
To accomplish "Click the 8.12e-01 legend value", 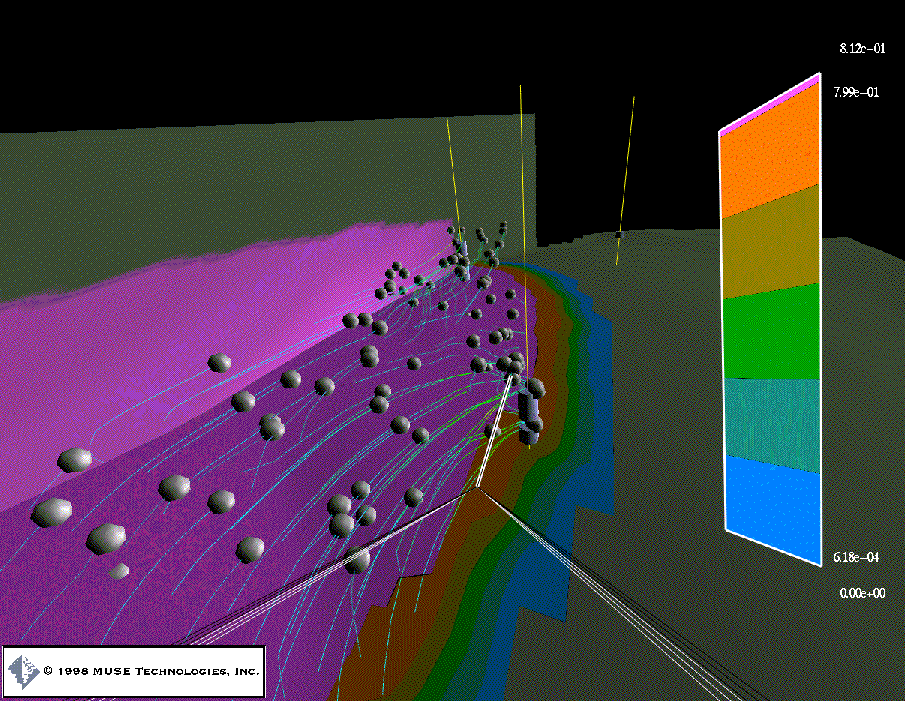I will [862, 48].
